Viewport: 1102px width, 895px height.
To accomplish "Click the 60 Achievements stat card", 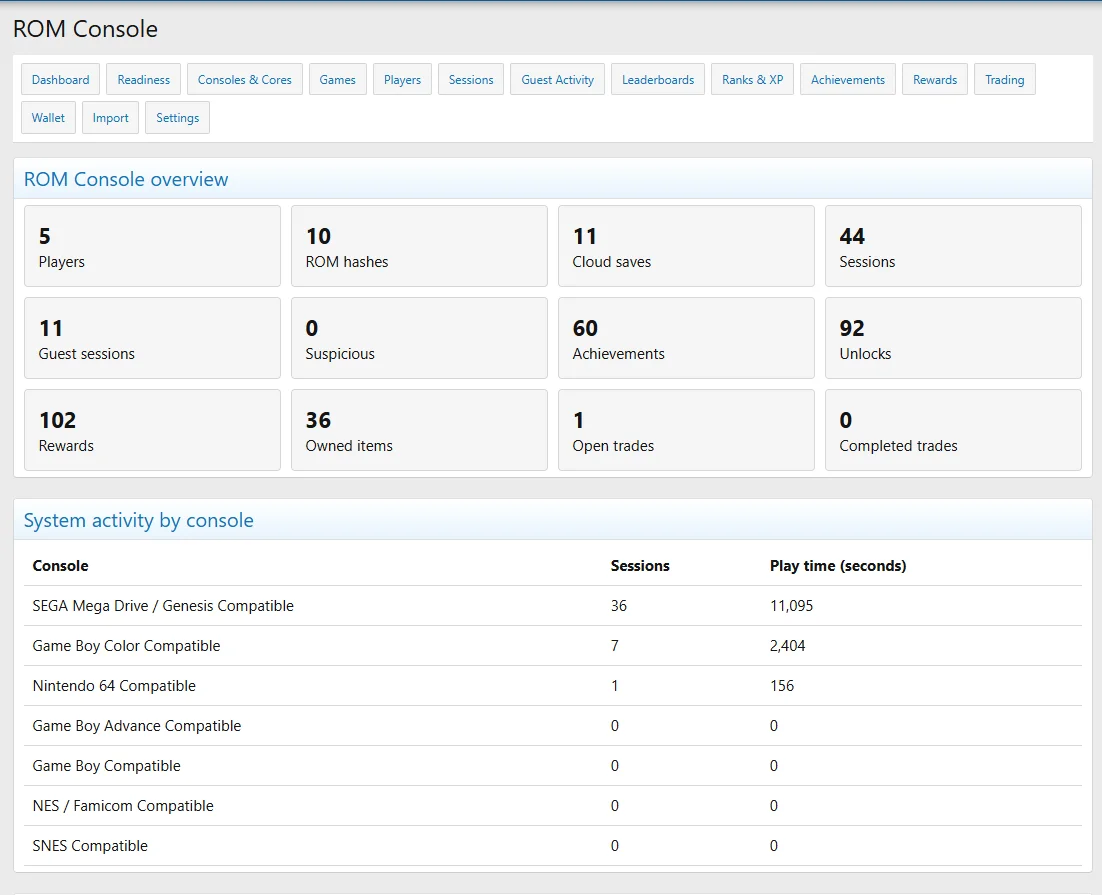I will tap(686, 338).
